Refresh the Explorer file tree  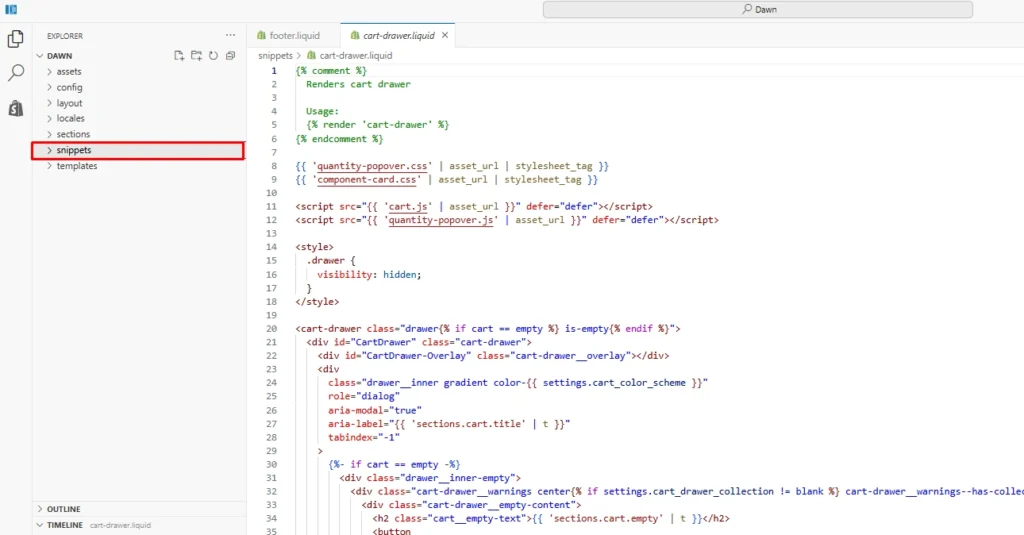pyautogui.click(x=213, y=56)
